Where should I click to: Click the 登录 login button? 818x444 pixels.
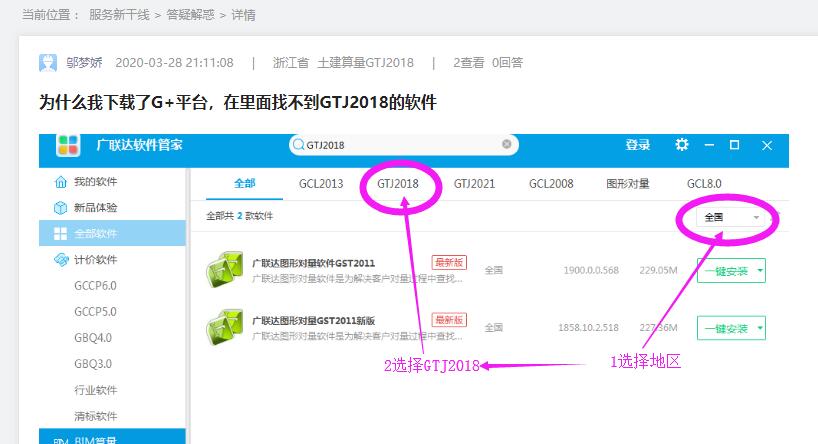(x=637, y=145)
